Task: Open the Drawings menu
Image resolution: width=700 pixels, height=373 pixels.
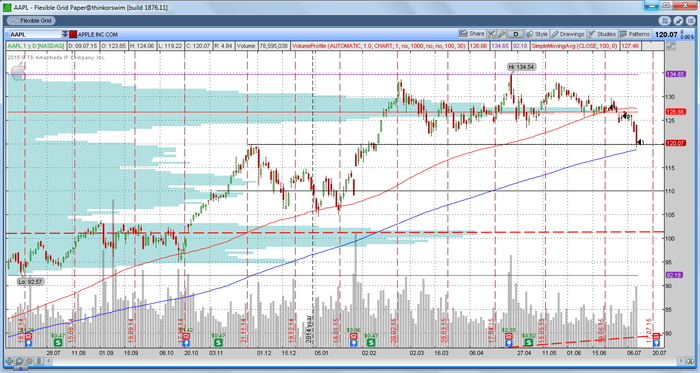Action: point(568,34)
